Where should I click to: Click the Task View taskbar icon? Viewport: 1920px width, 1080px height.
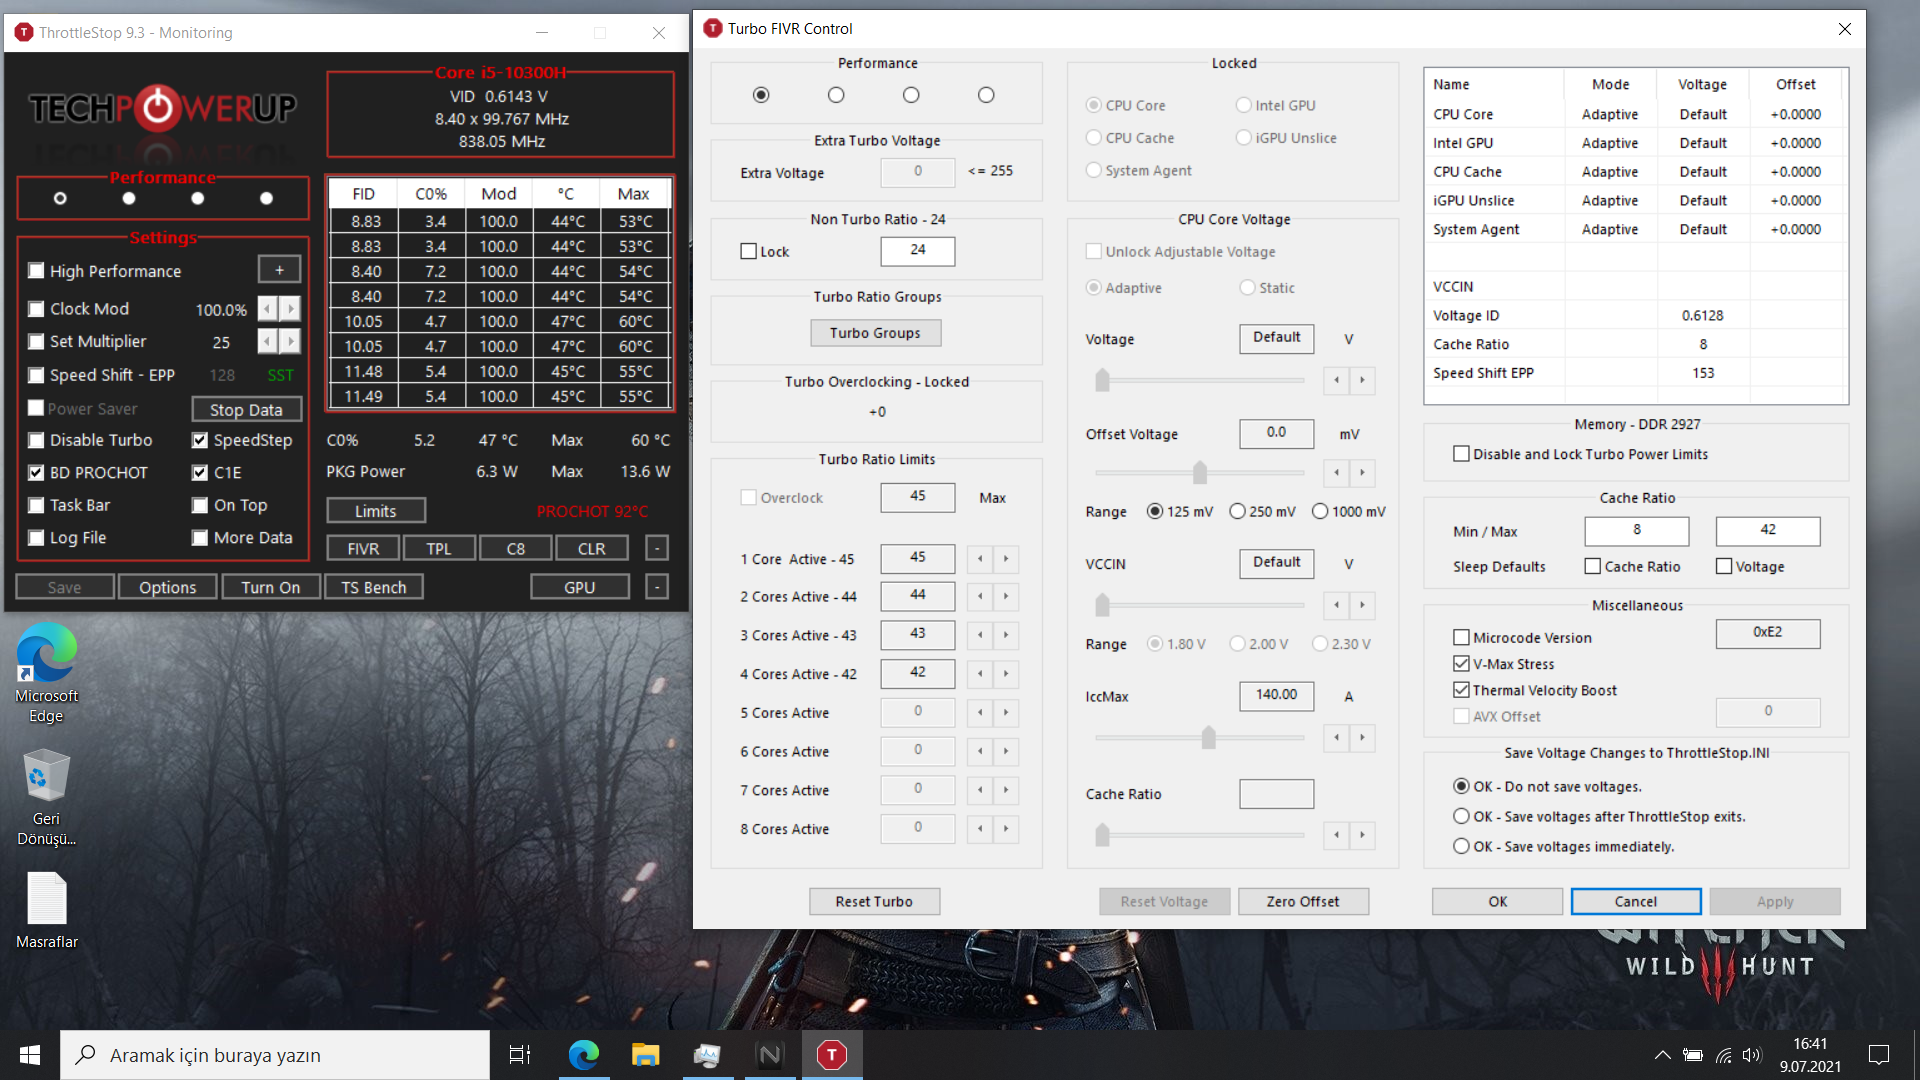520,1055
